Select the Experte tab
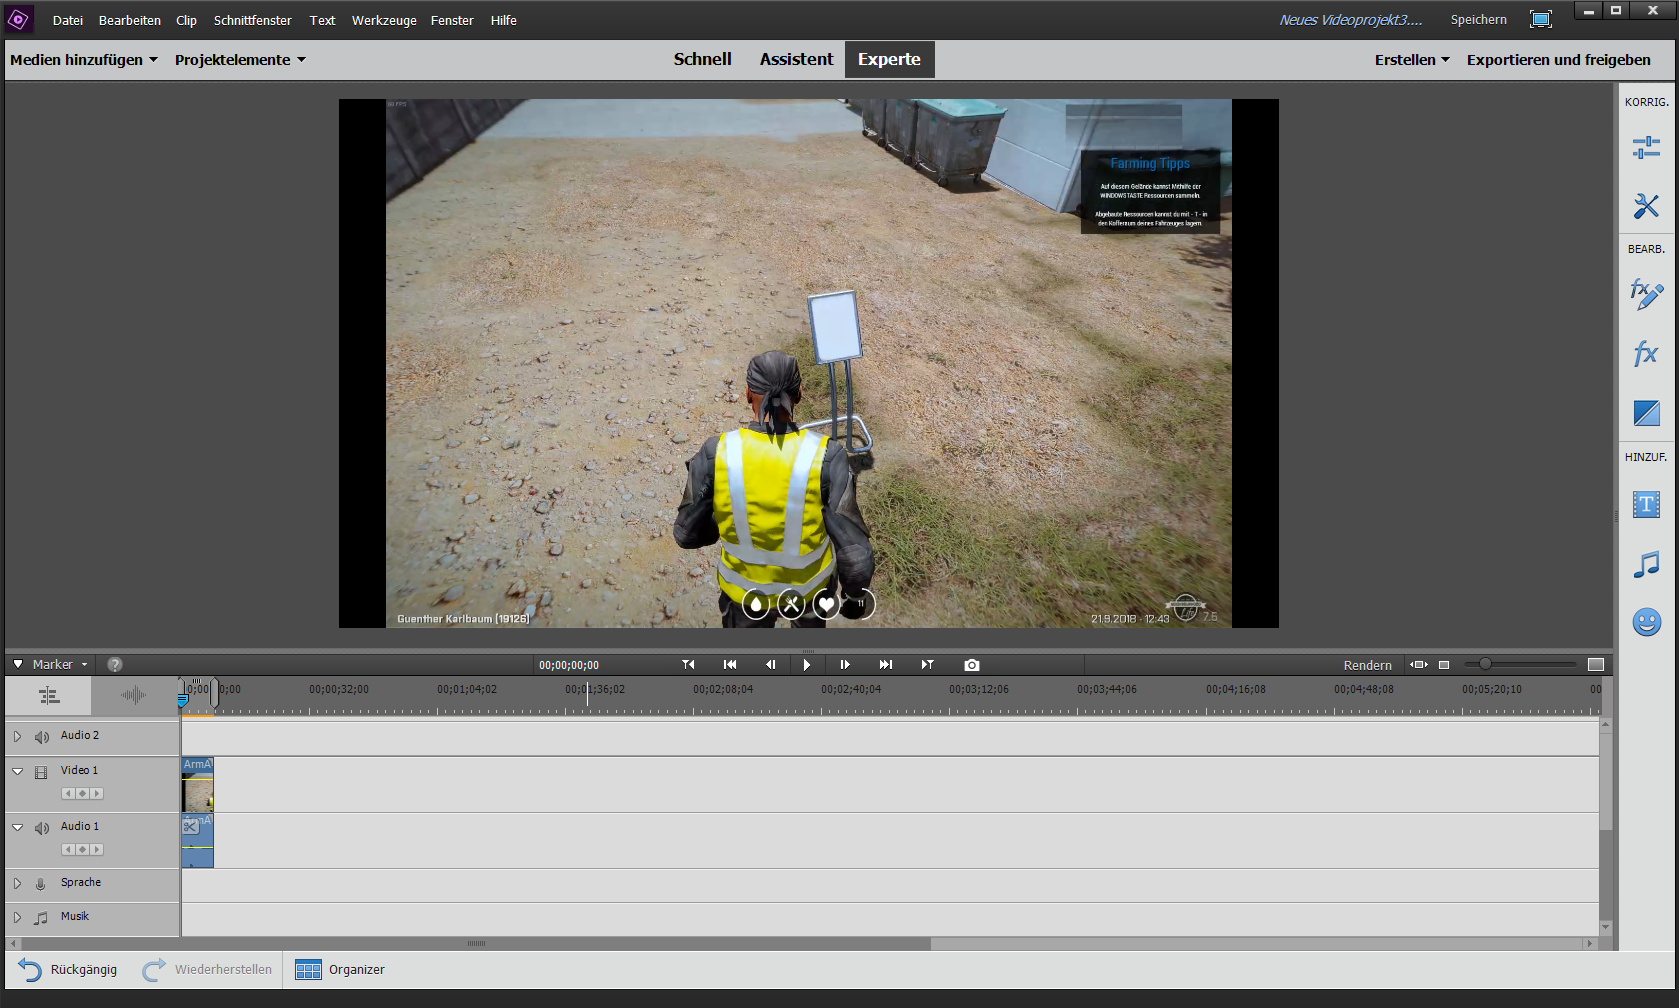 pos(889,59)
